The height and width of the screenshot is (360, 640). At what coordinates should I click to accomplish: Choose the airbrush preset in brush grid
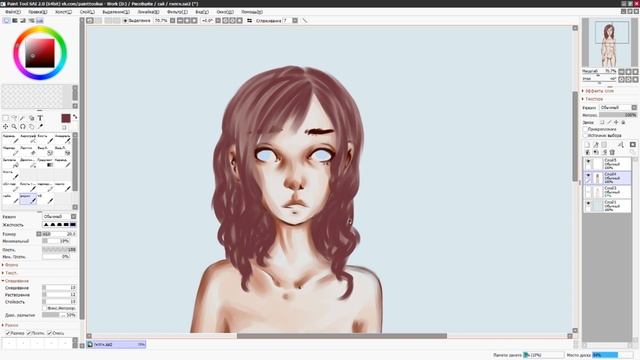pos(28,139)
